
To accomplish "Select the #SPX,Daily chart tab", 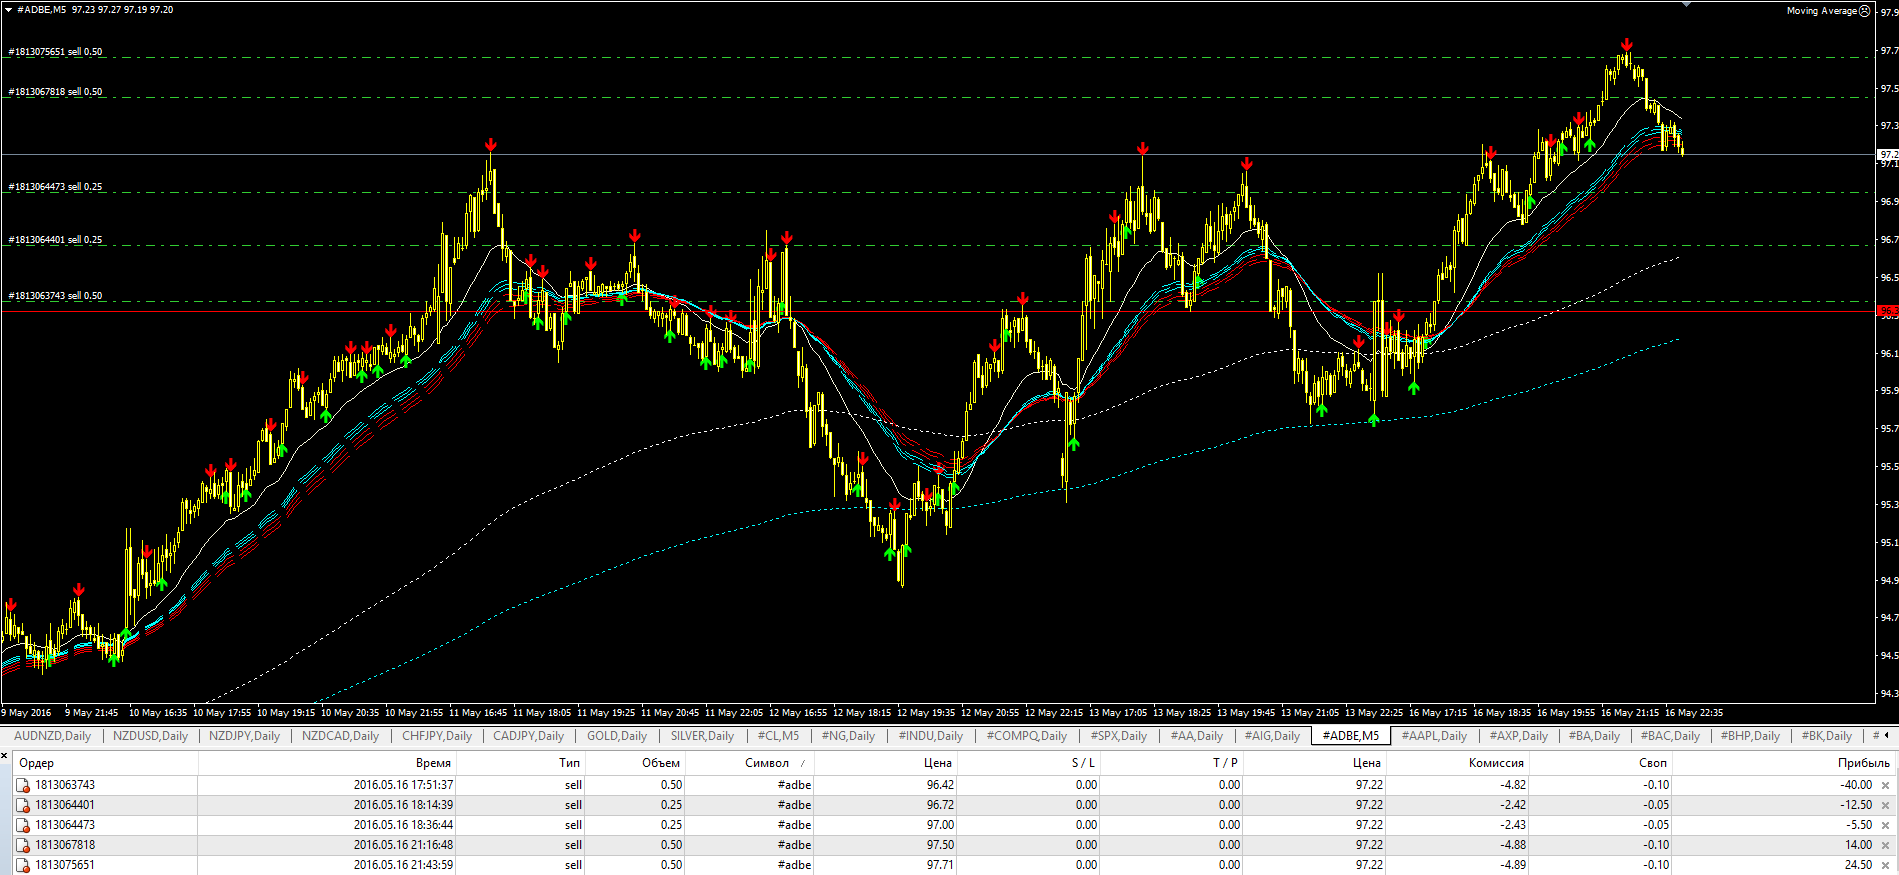I will point(1118,736).
